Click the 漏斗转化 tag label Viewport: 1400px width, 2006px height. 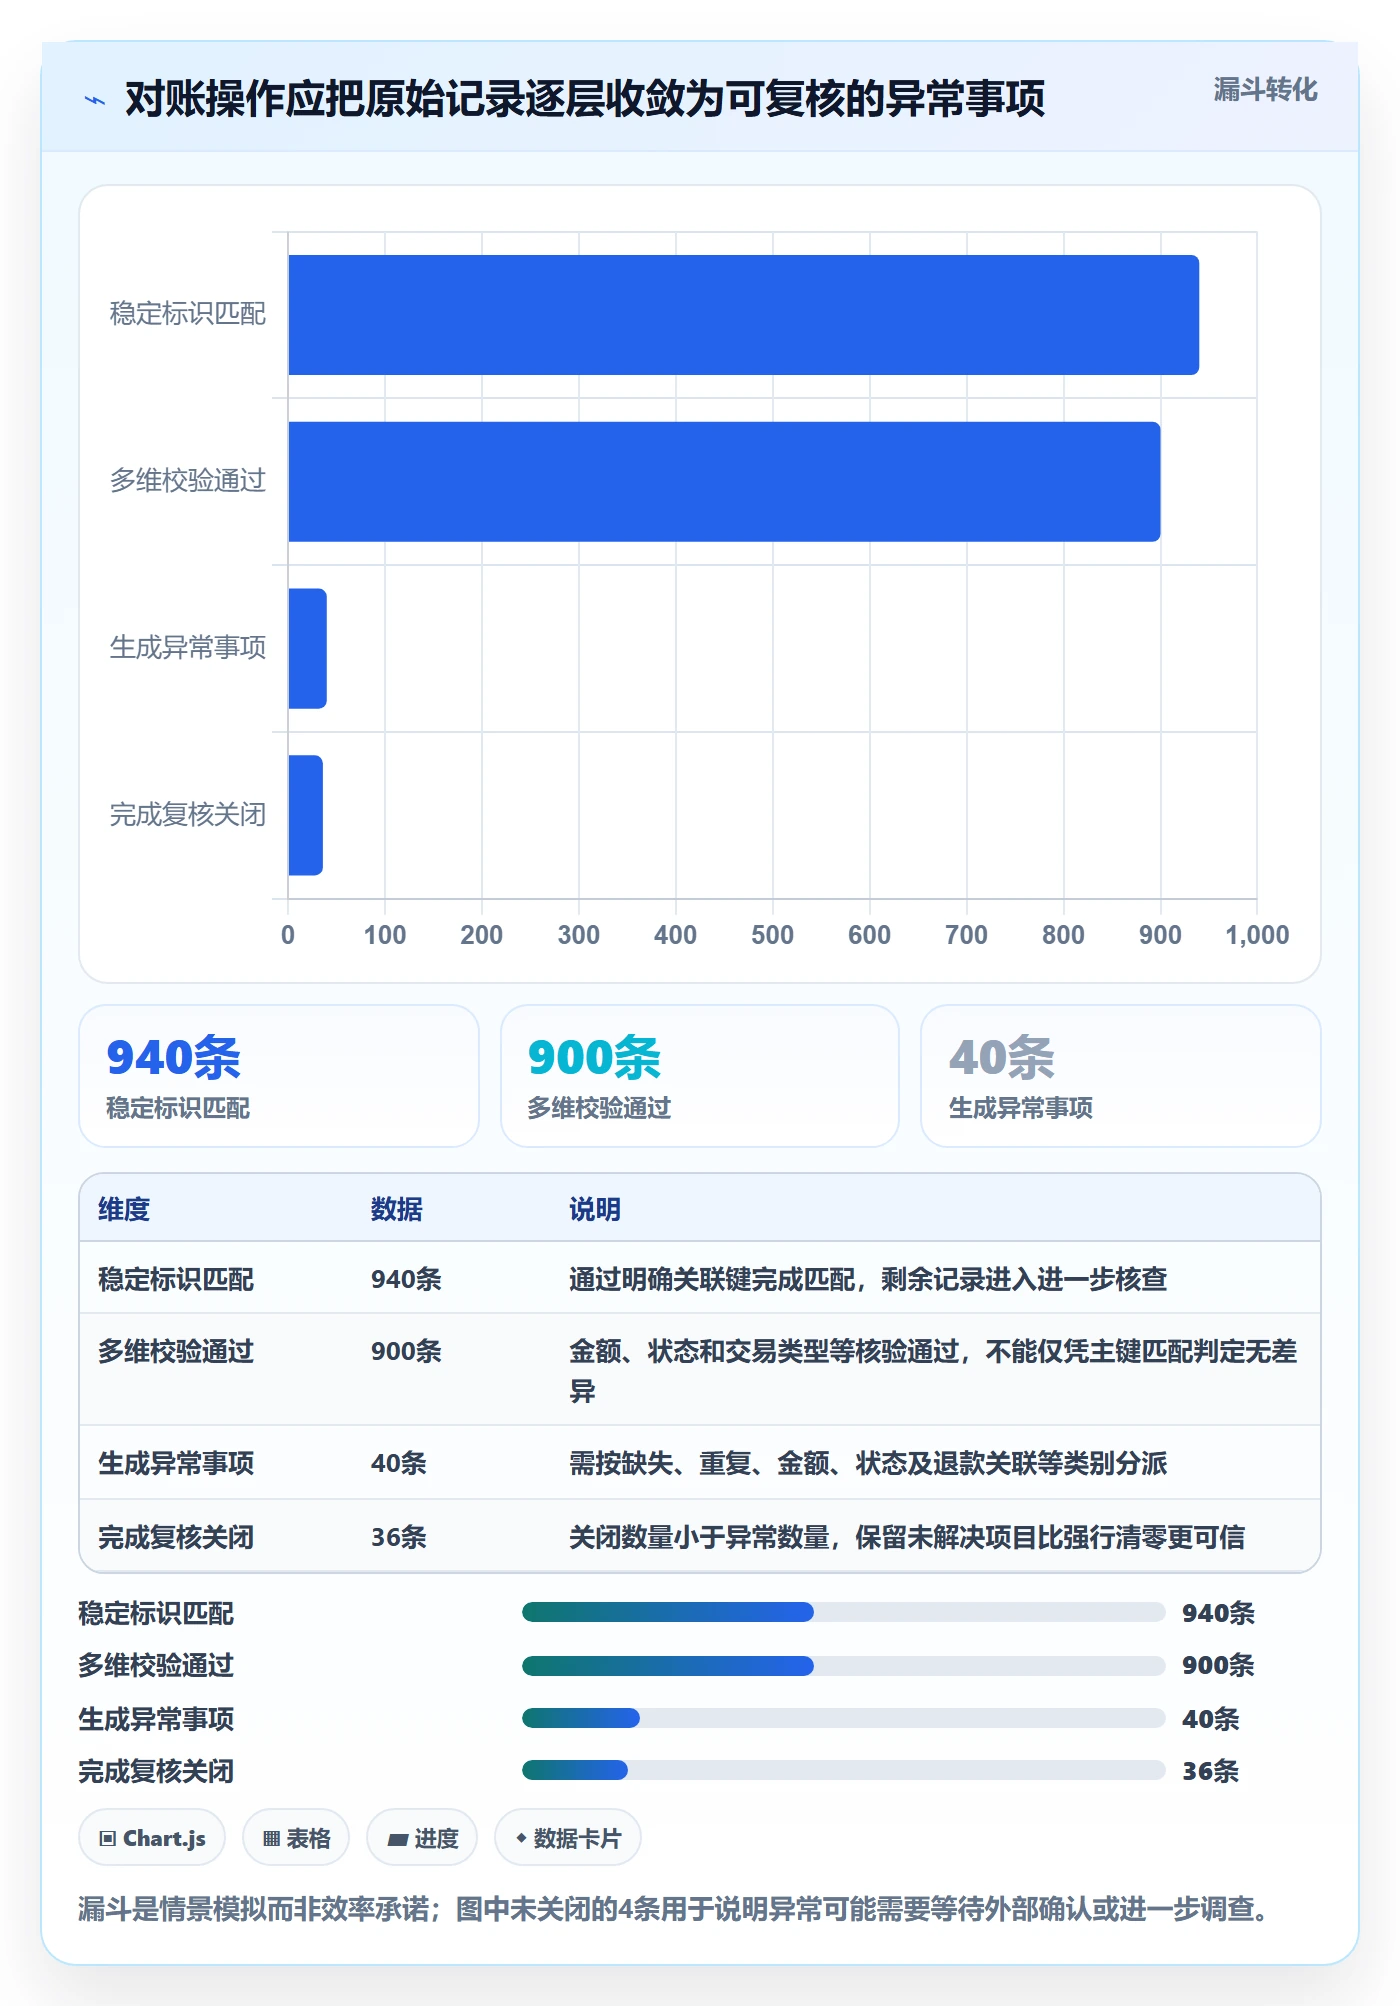[1265, 90]
